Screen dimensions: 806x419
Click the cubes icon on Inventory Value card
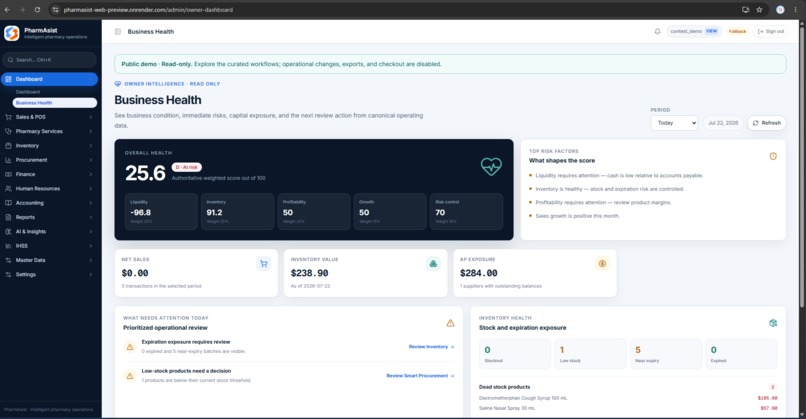click(433, 264)
